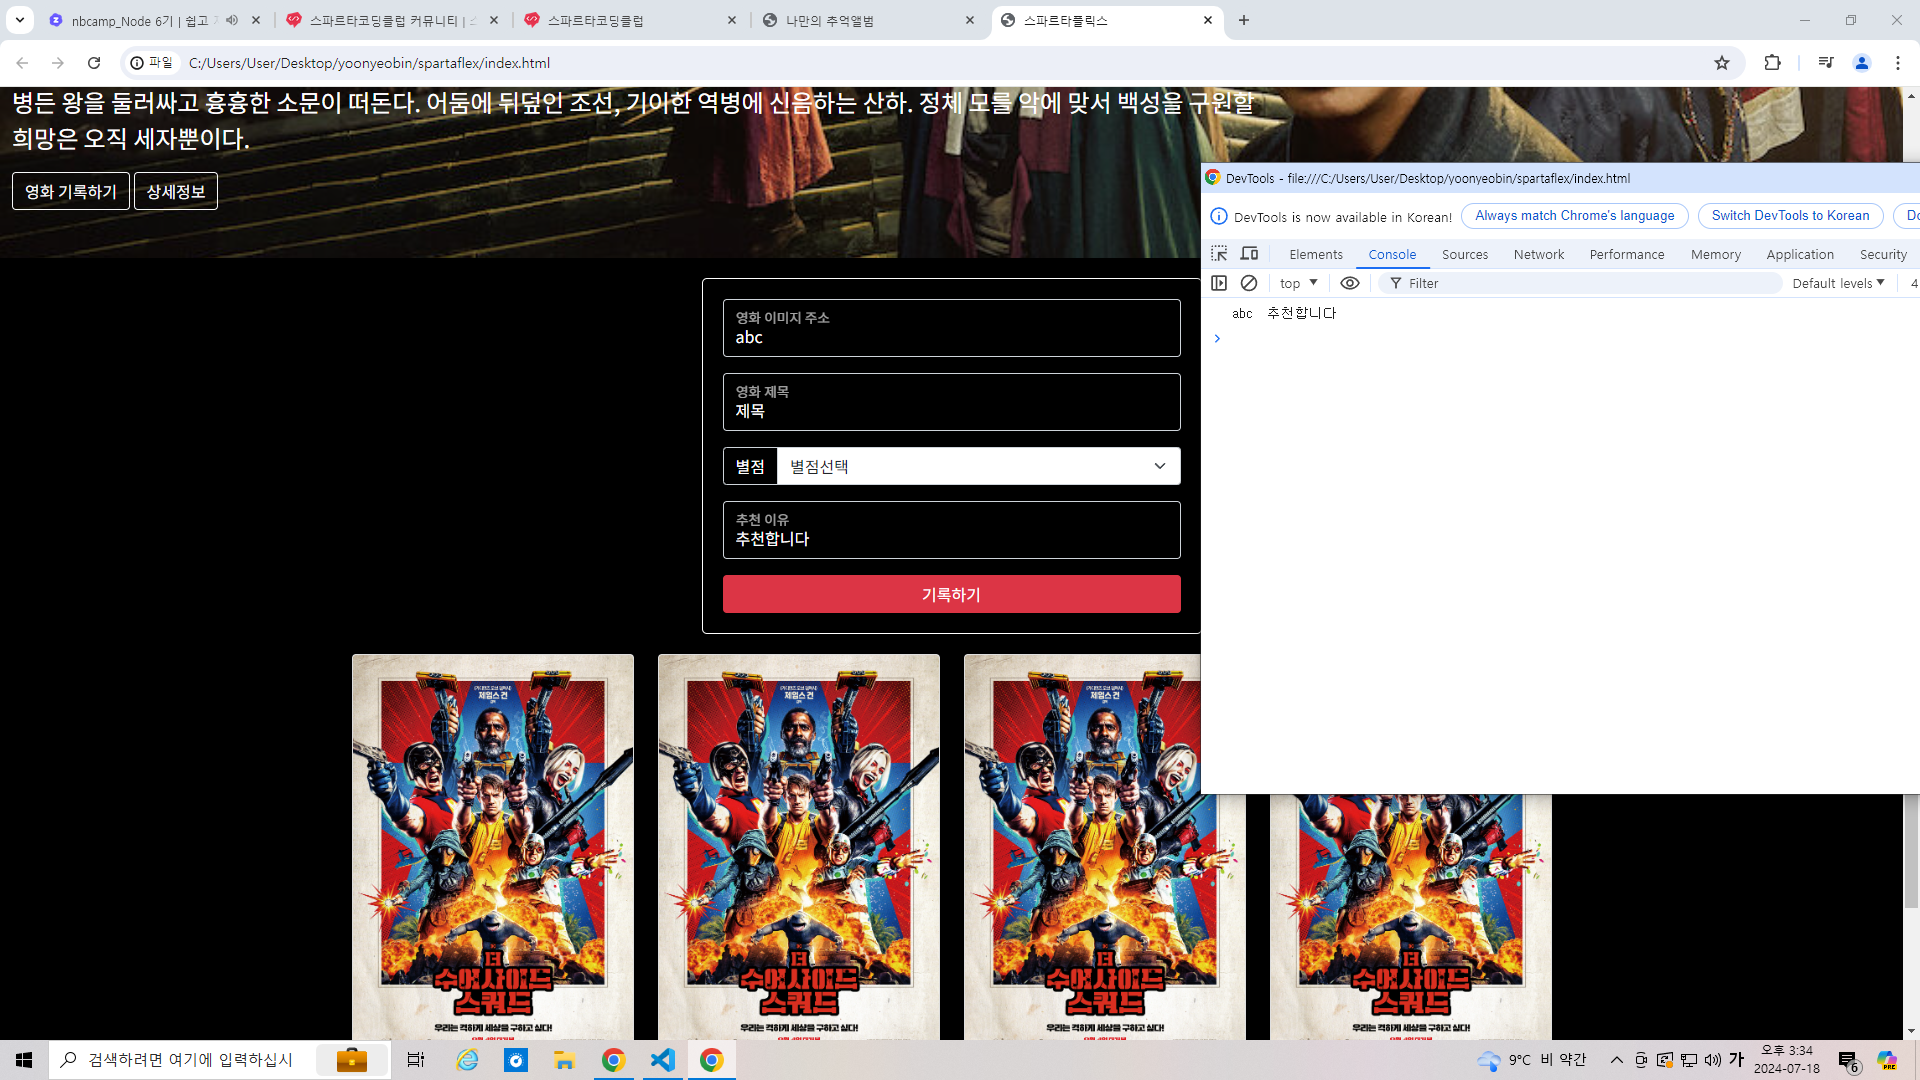
Task: Open 상세정보 for the movie
Action: point(176,191)
